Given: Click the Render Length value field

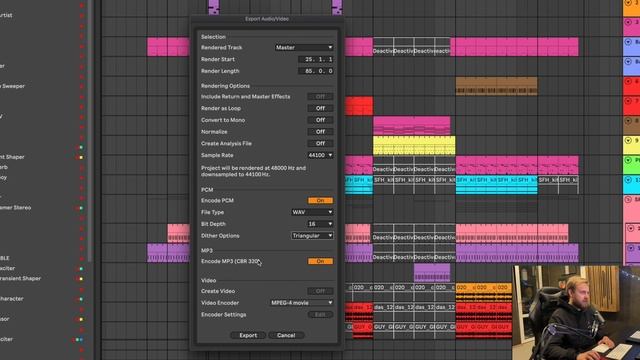Looking at the screenshot, I should [316, 71].
